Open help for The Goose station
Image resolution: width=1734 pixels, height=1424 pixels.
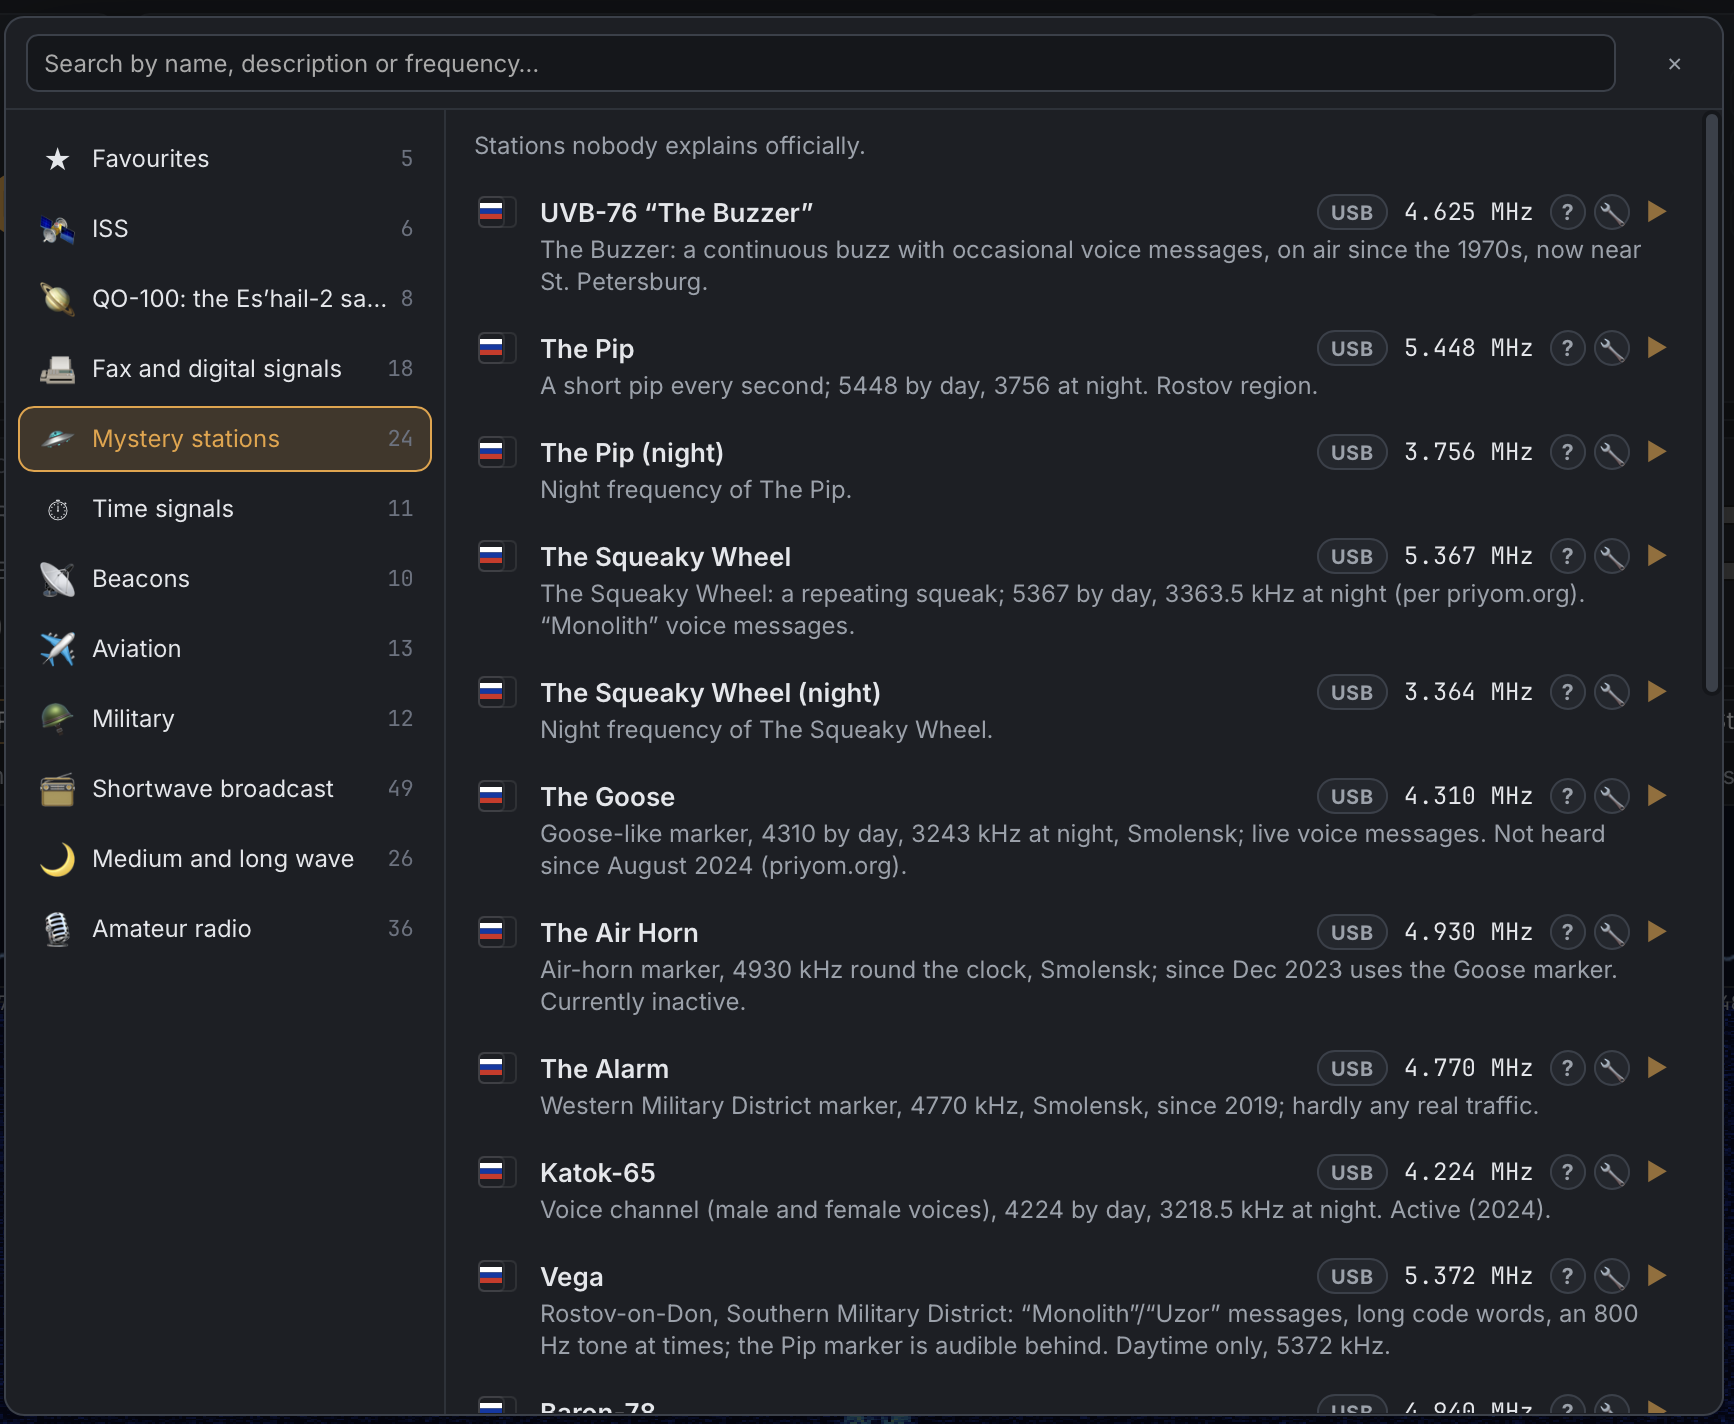point(1567,796)
